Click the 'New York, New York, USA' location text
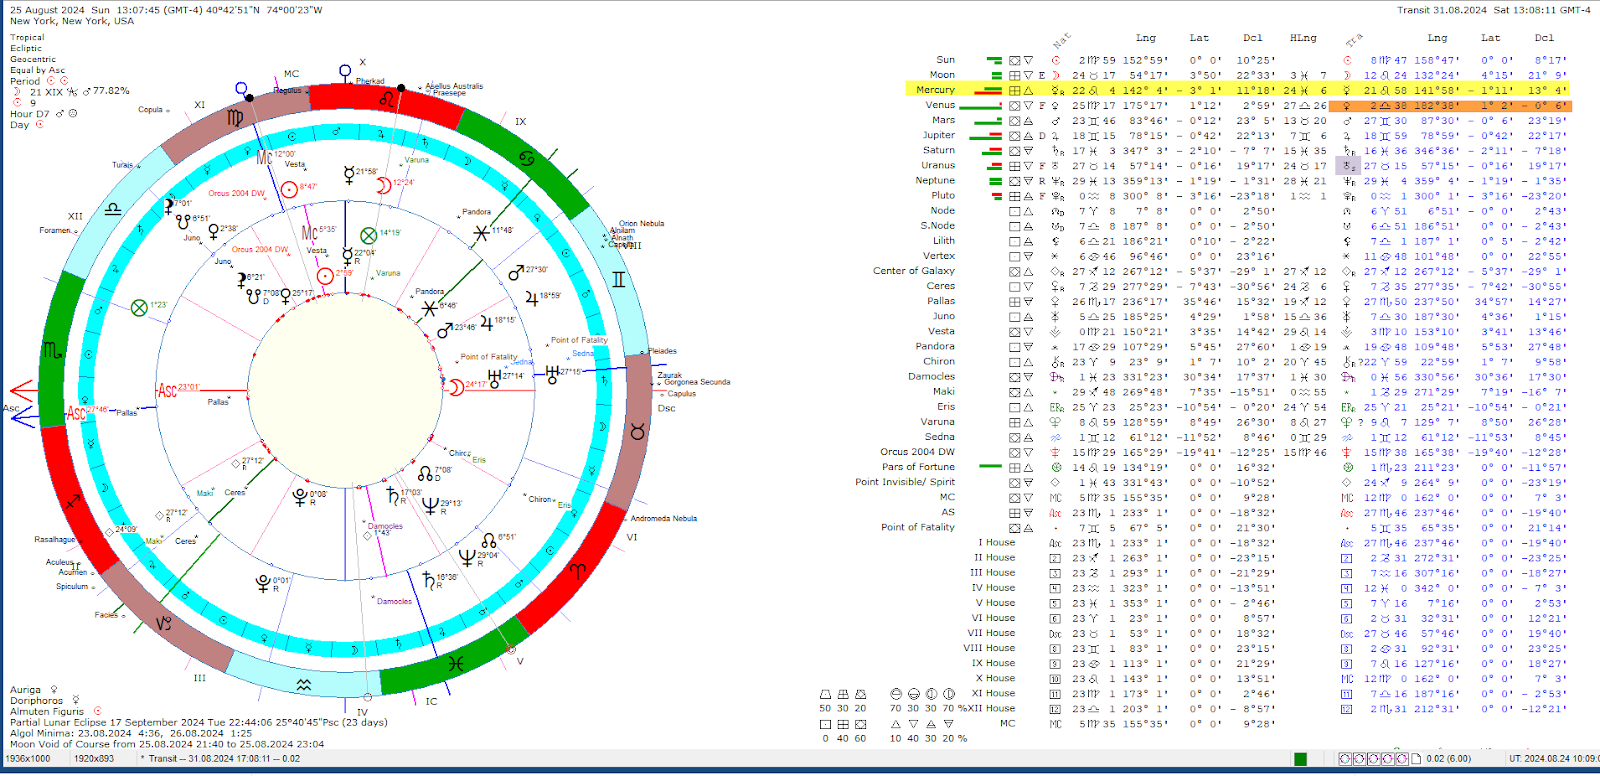Image resolution: width=1600 pixels, height=776 pixels. coord(72,21)
